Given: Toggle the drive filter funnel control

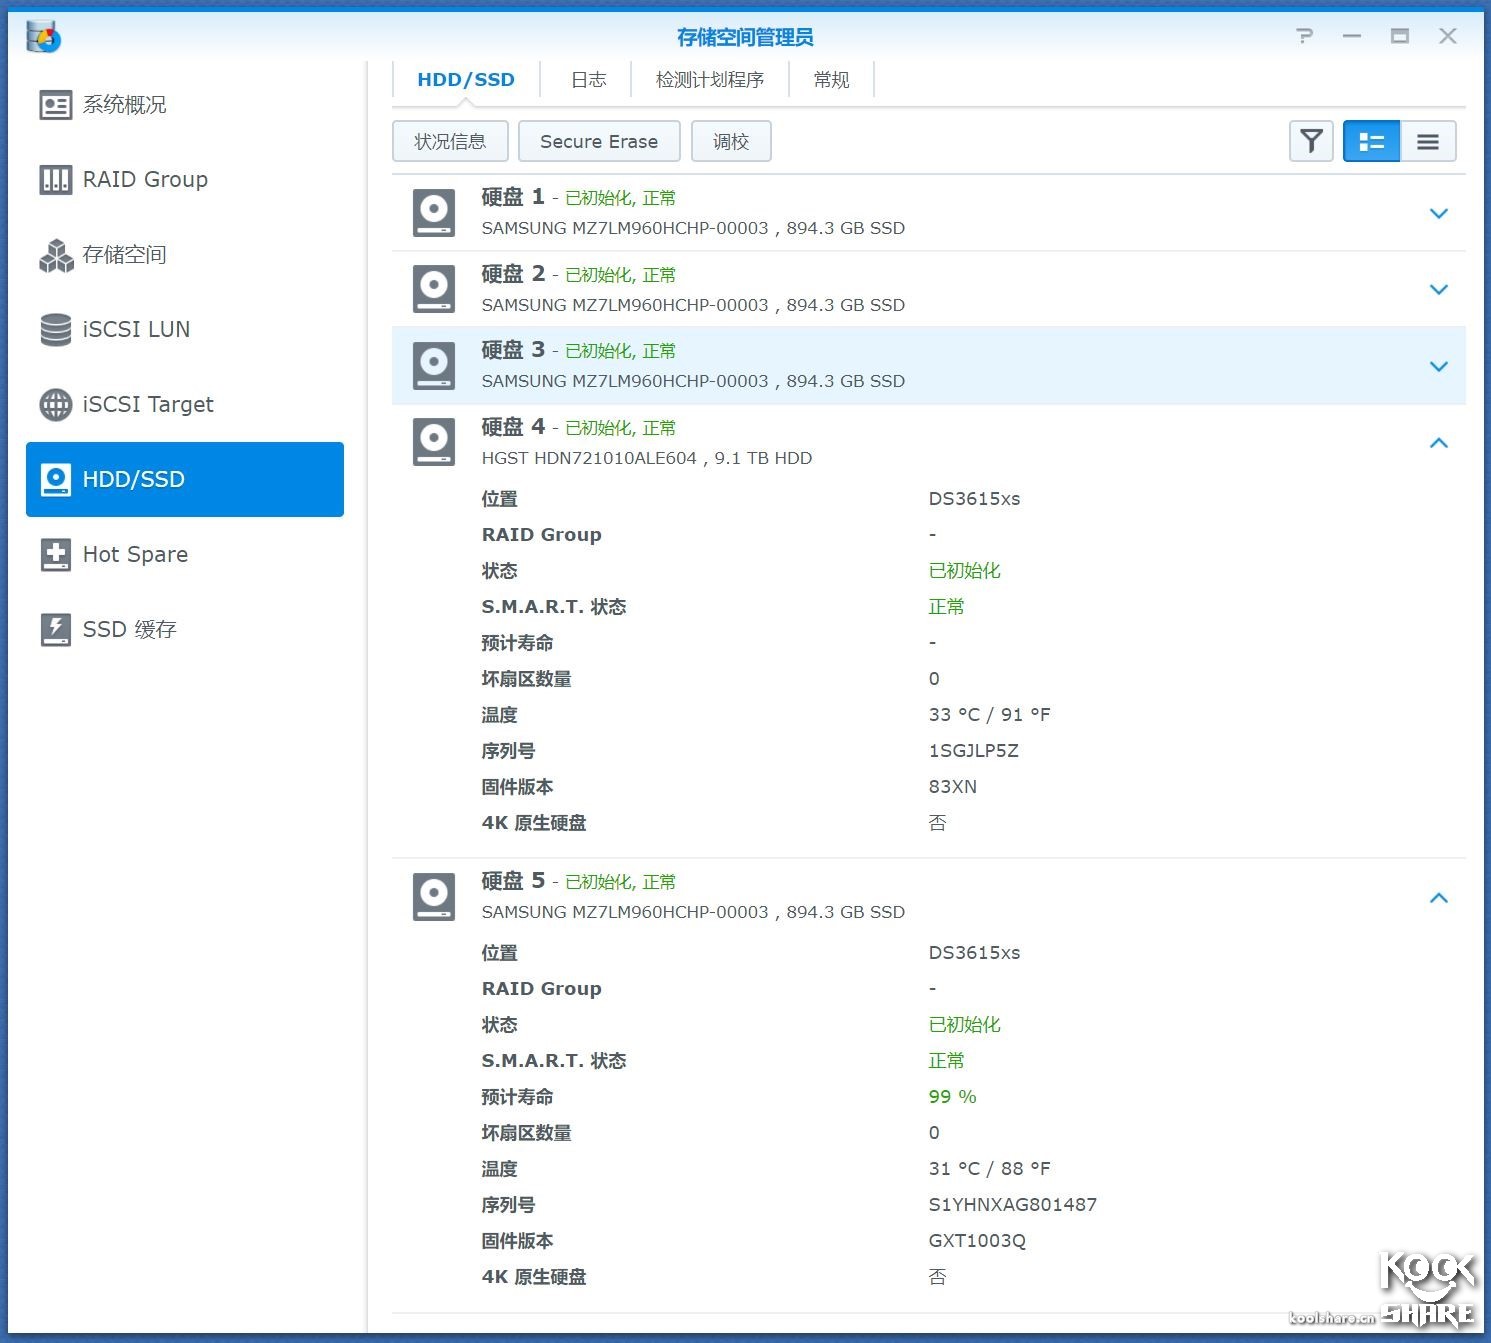Looking at the screenshot, I should click(x=1311, y=141).
